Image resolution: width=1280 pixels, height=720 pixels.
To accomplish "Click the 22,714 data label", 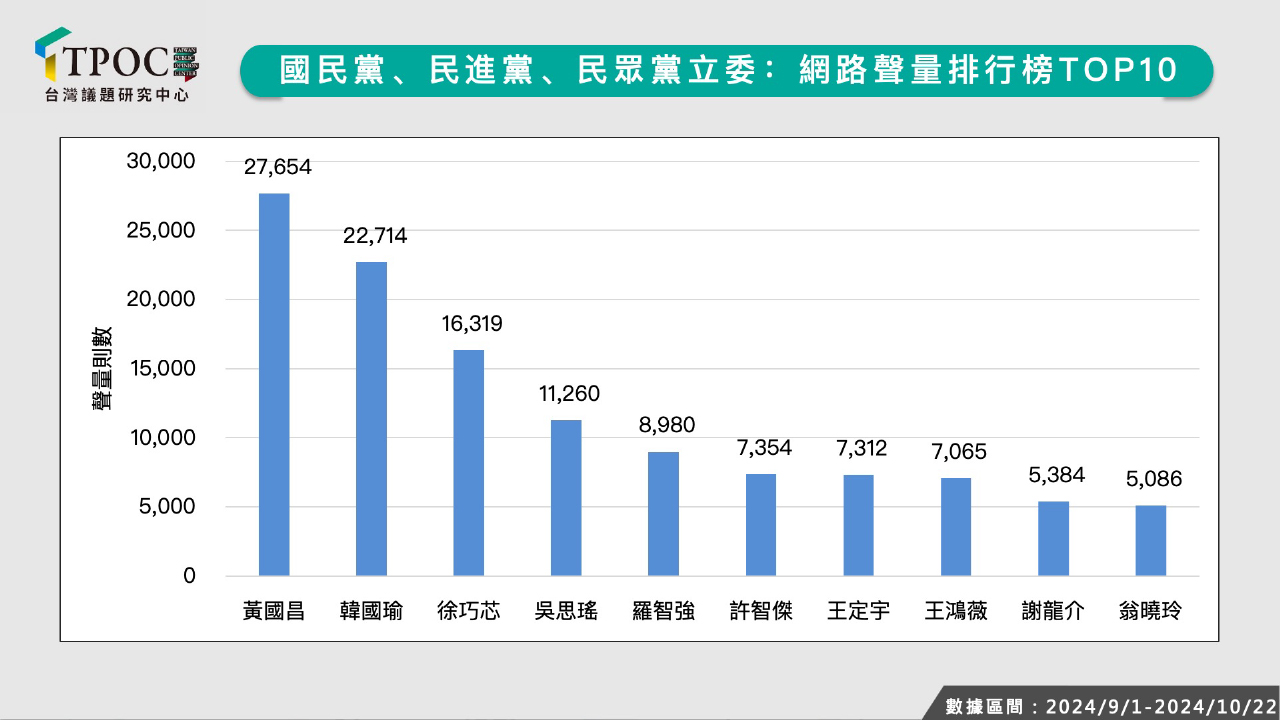I will point(374,236).
